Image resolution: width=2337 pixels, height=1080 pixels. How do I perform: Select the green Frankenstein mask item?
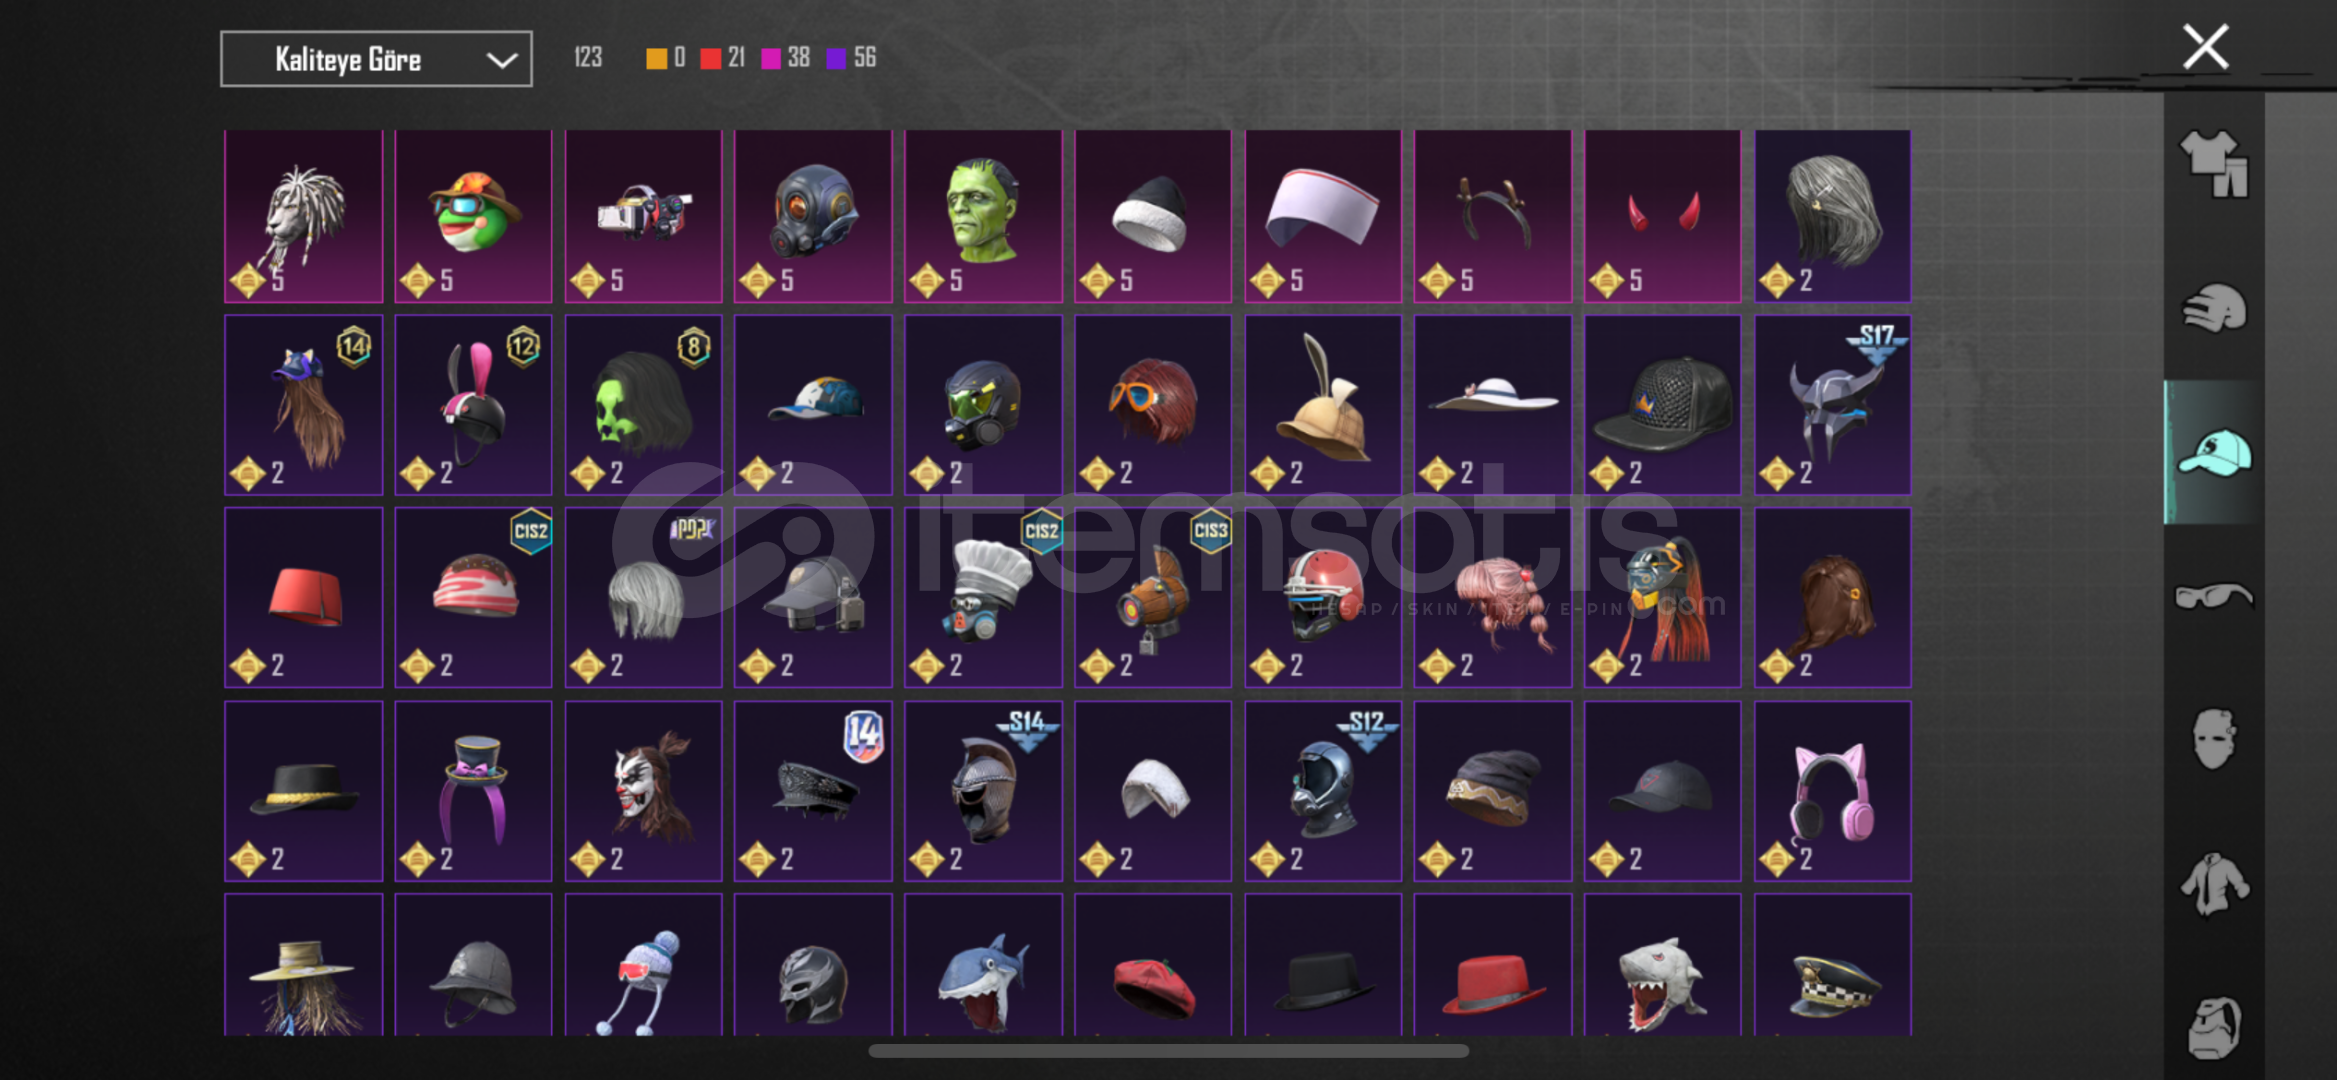[x=983, y=216]
